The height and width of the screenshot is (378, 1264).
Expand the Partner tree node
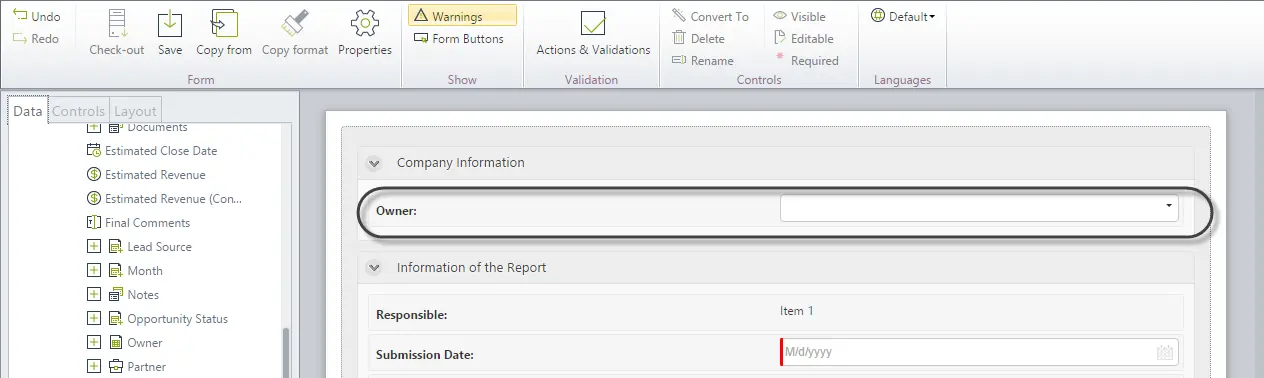click(94, 367)
